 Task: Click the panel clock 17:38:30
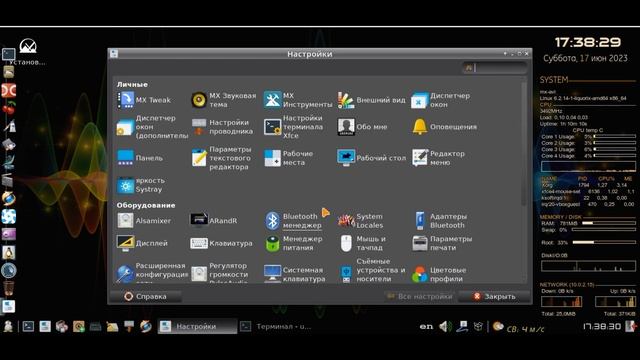pos(602,327)
